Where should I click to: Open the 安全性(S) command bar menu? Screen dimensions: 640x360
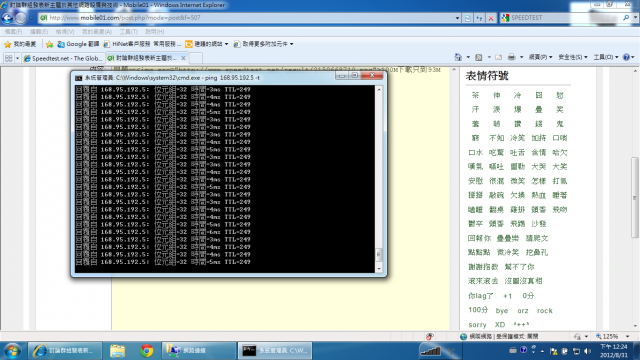point(573,57)
